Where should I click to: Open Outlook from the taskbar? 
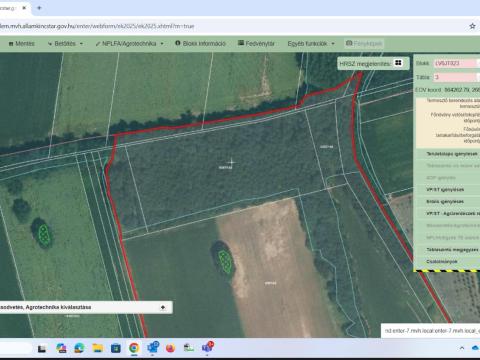click(153, 347)
